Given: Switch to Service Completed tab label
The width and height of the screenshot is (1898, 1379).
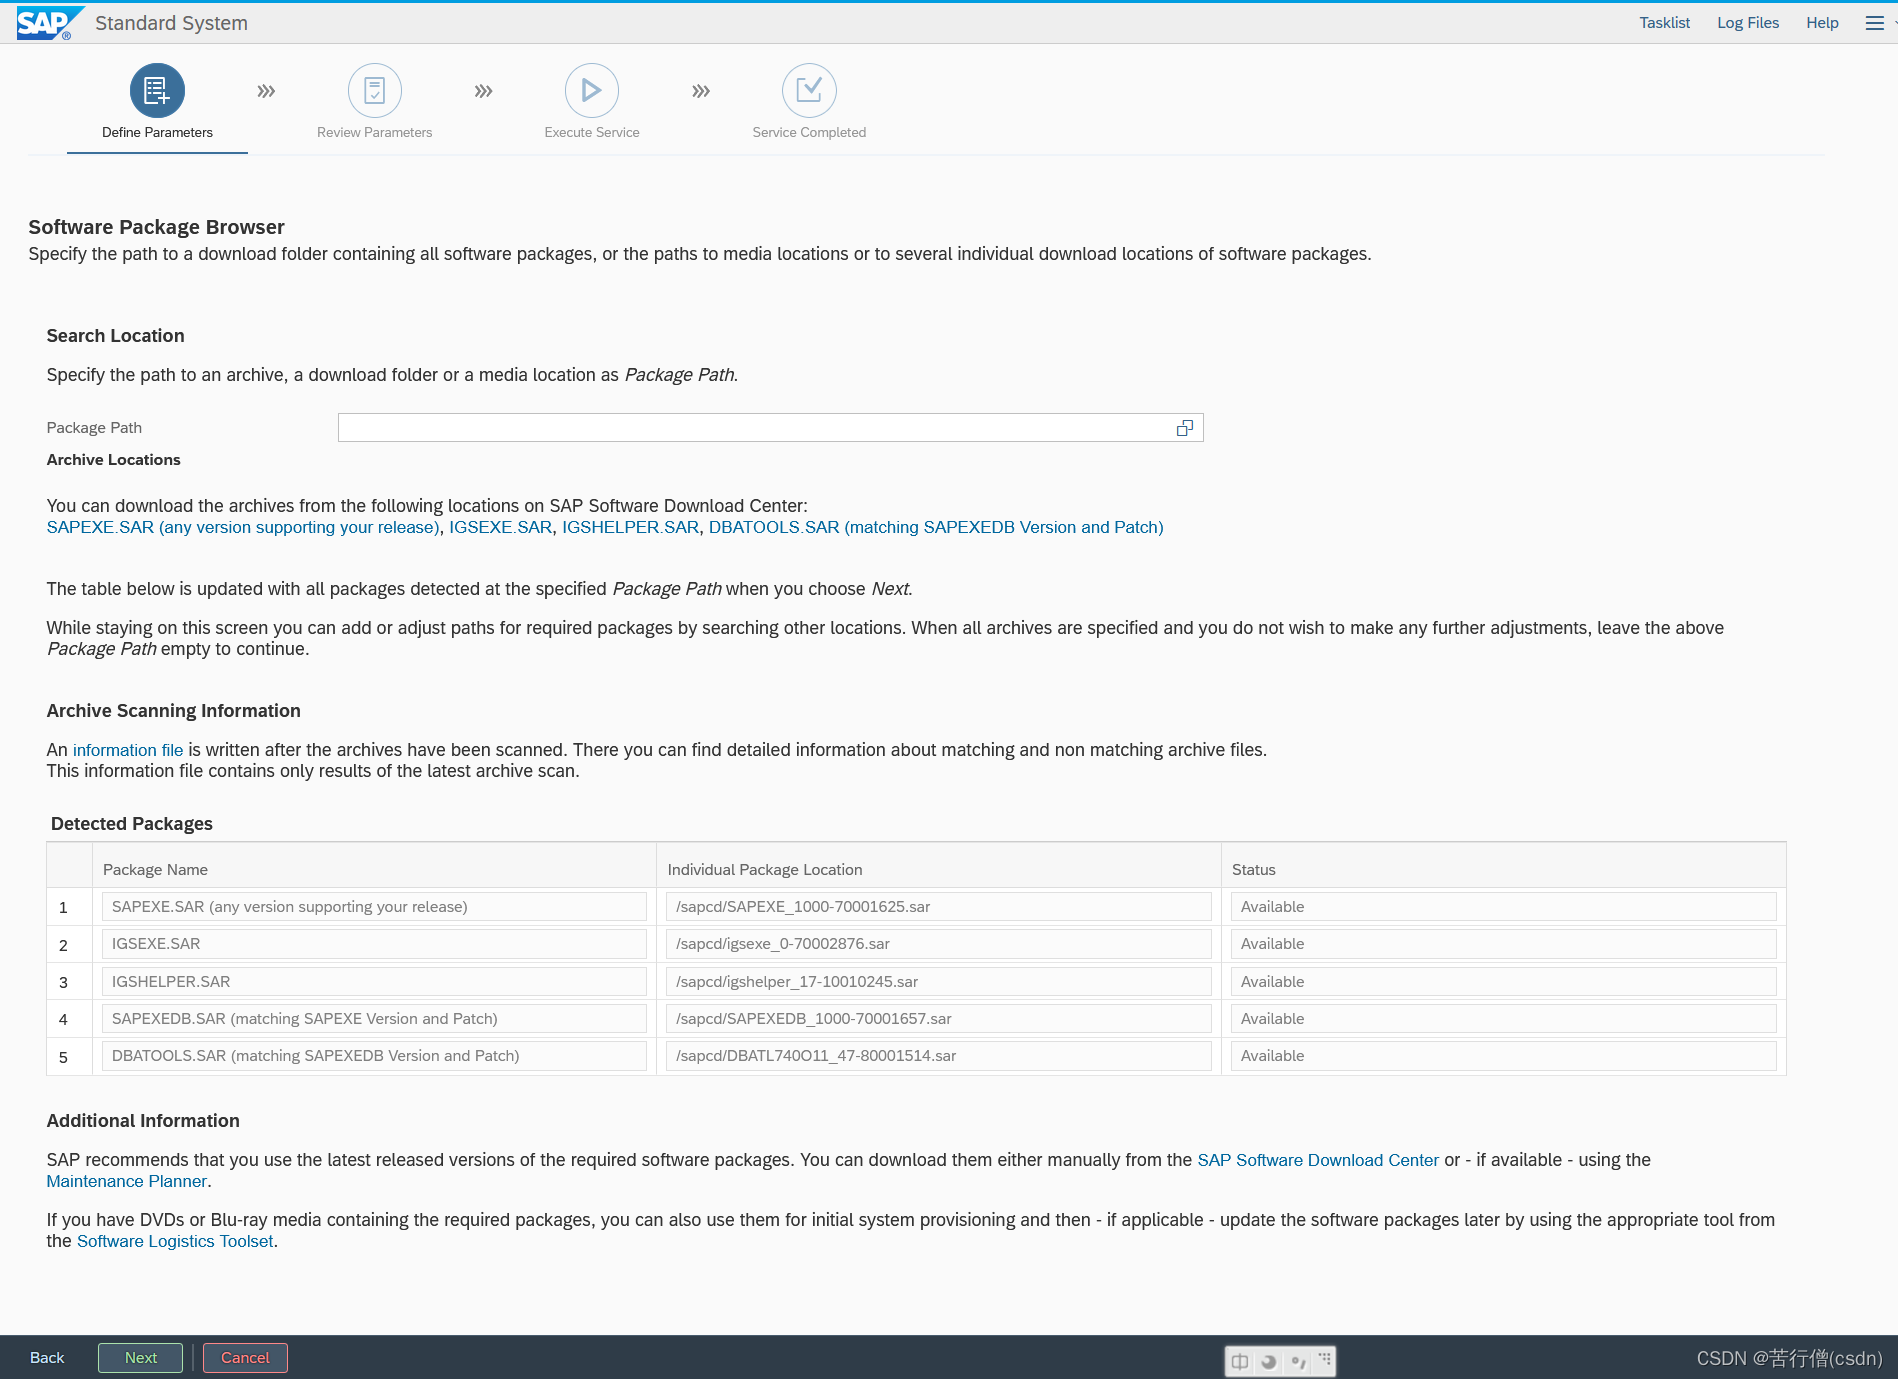Looking at the screenshot, I should click(809, 132).
